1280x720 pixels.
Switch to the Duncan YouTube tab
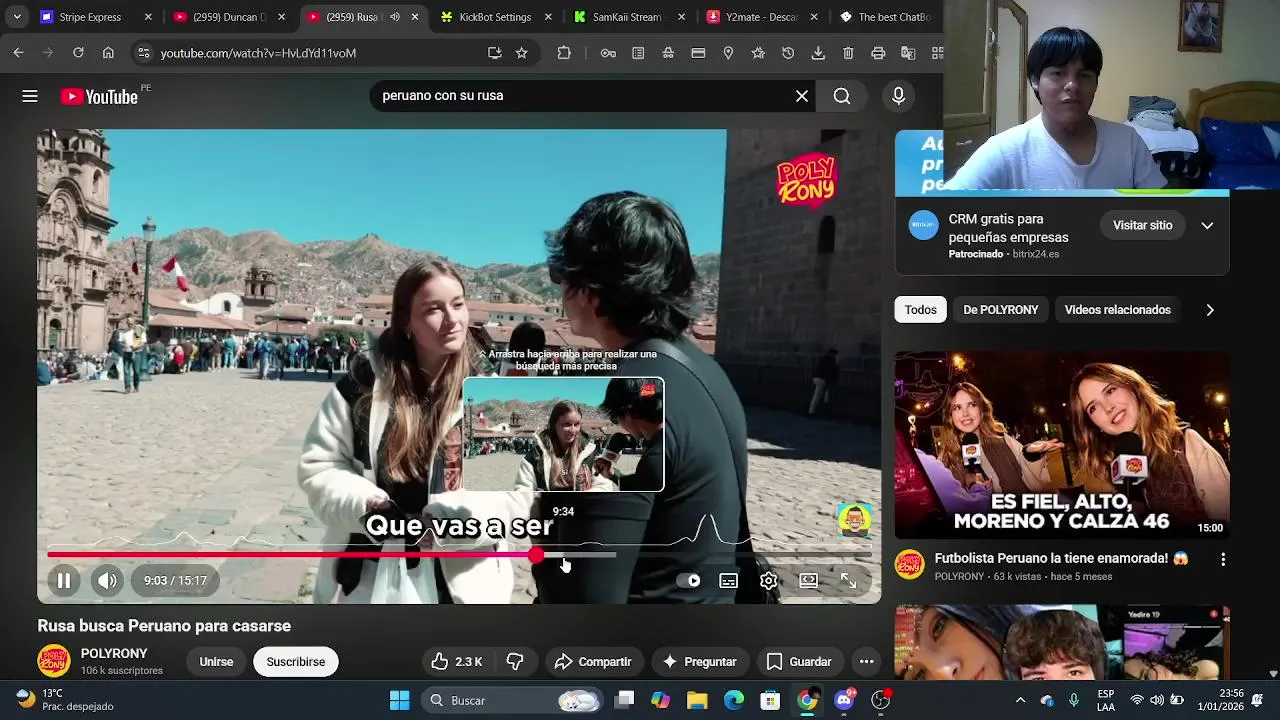coord(229,17)
